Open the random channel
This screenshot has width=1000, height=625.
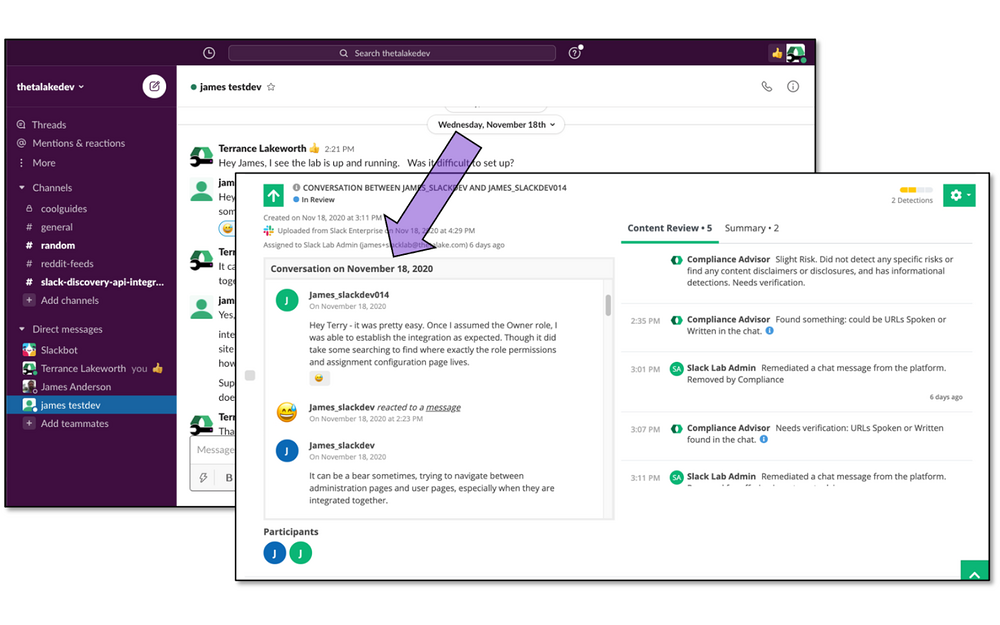[57, 246]
